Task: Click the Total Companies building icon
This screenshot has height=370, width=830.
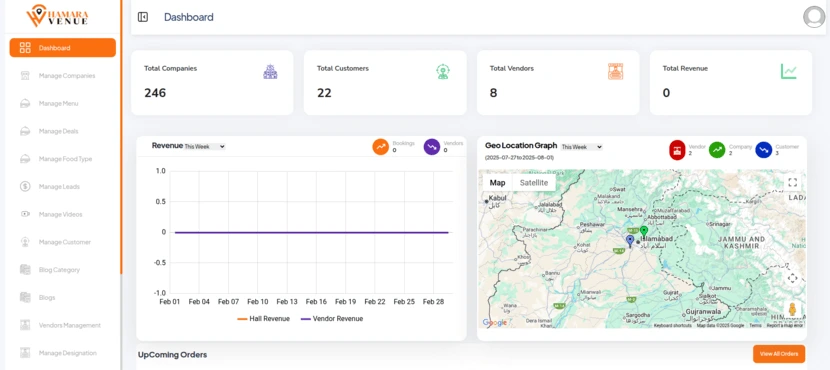Action: [270, 71]
